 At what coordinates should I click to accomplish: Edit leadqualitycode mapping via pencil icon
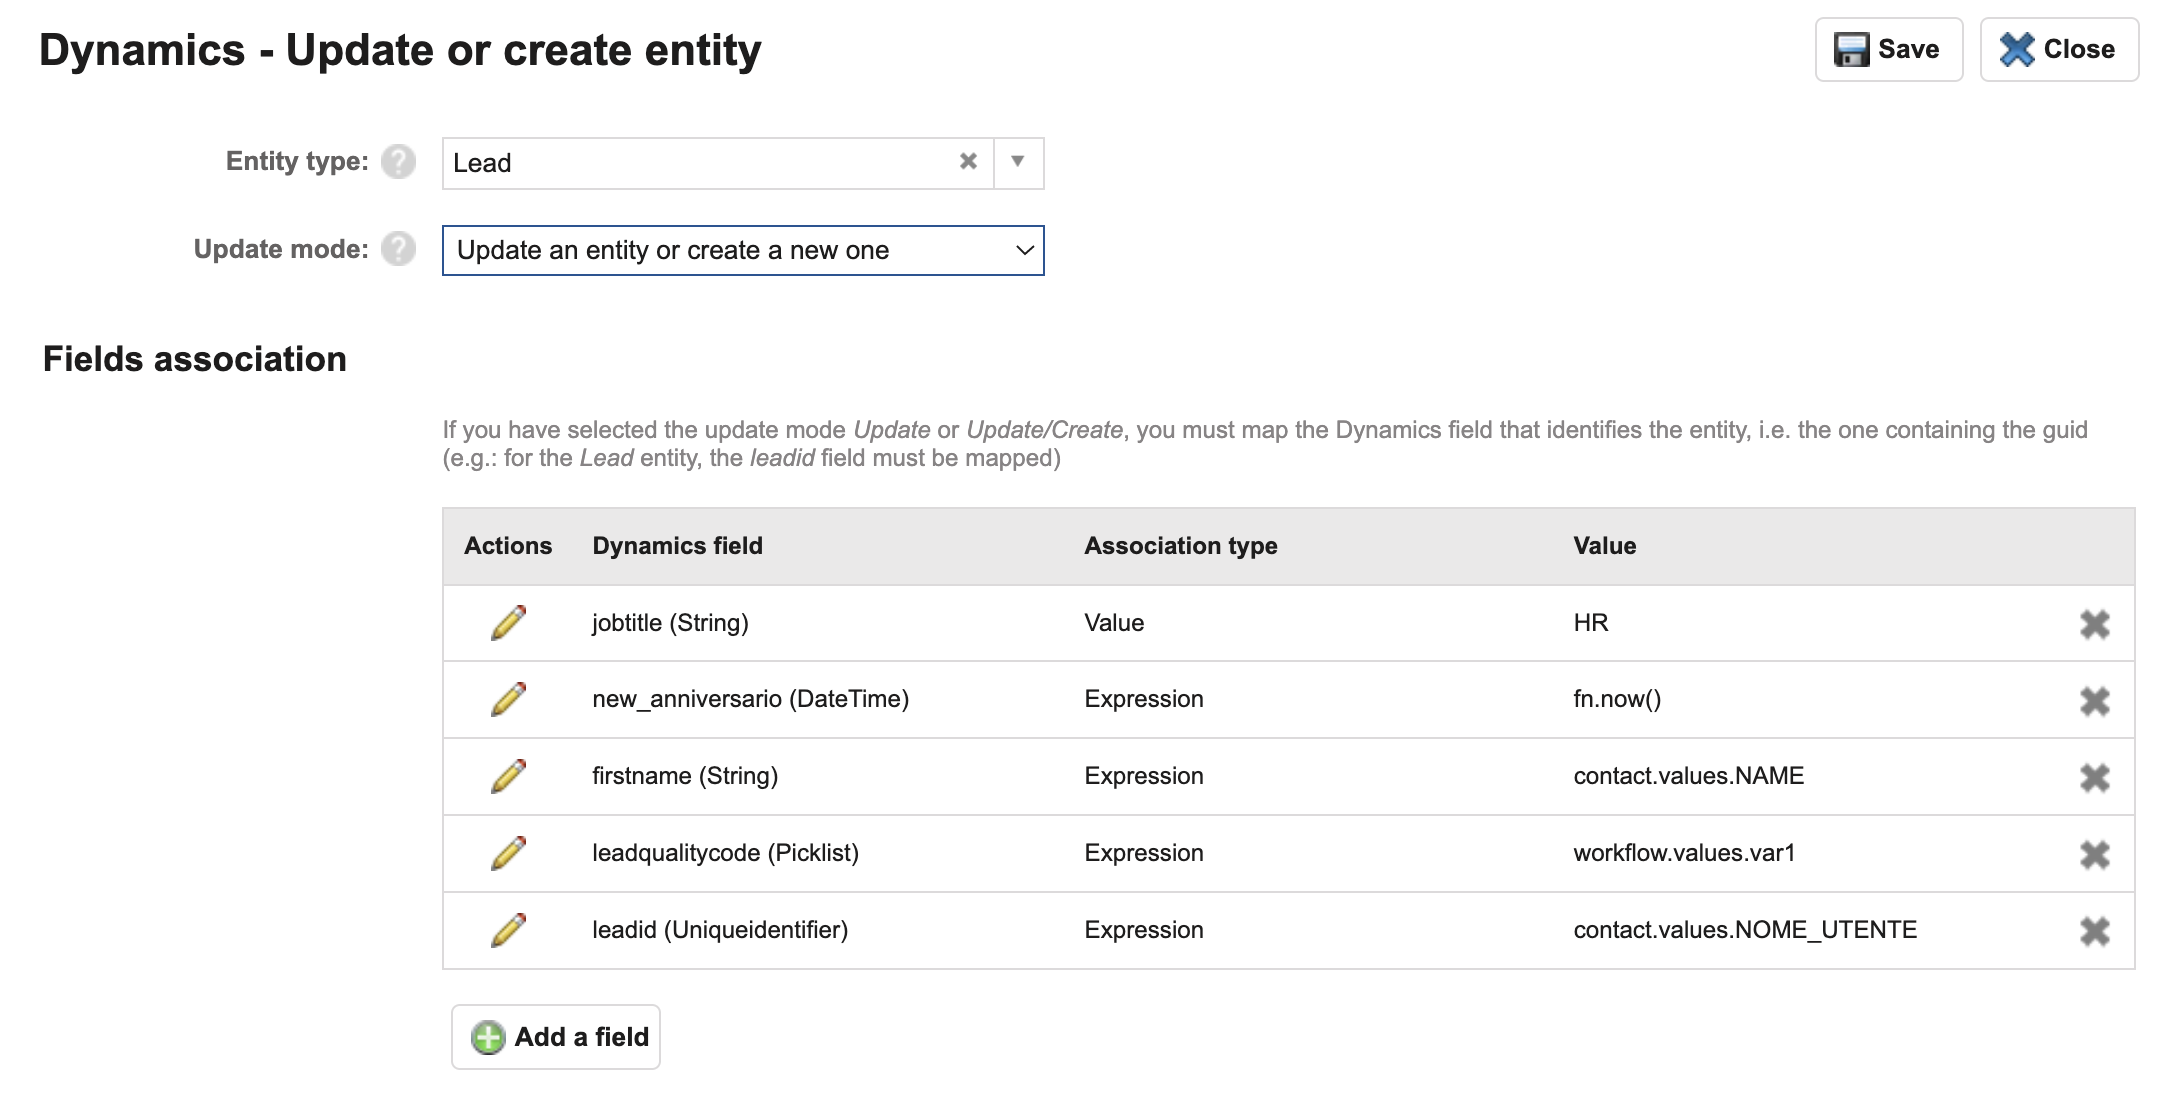508,854
